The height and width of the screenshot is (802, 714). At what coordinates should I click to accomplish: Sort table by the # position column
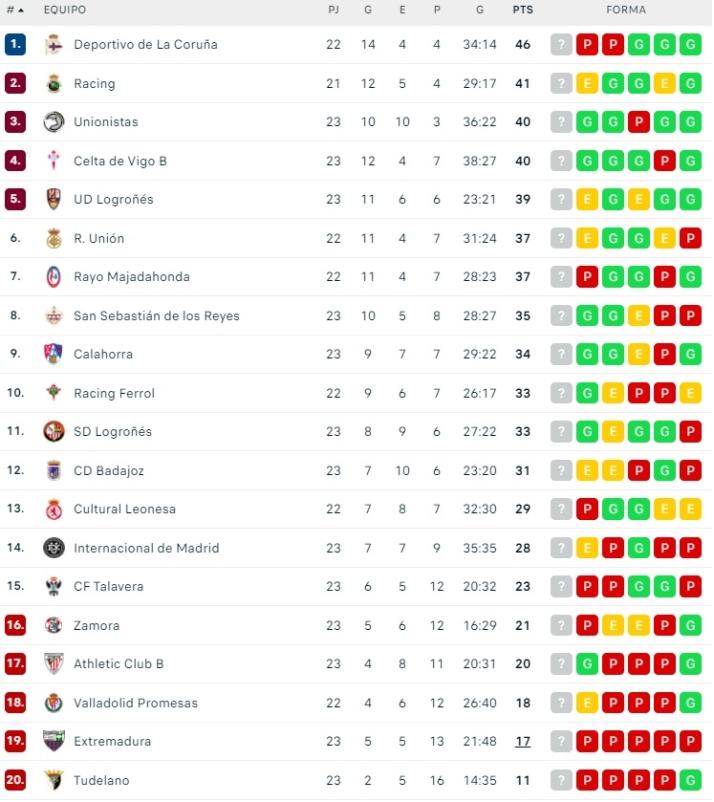[x=15, y=10]
